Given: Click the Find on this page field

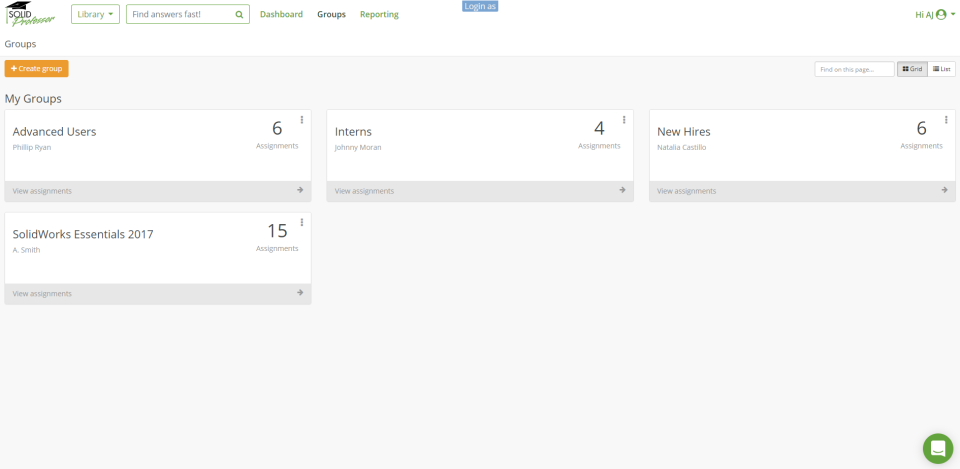Looking at the screenshot, I should (854, 69).
